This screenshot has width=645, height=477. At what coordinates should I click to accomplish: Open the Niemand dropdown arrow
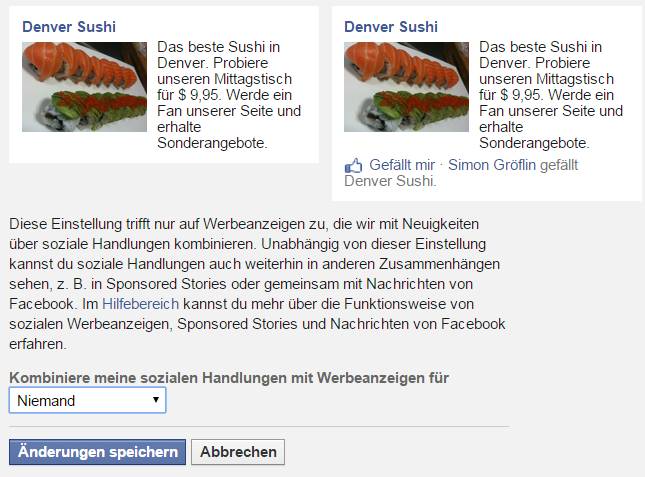click(x=156, y=400)
